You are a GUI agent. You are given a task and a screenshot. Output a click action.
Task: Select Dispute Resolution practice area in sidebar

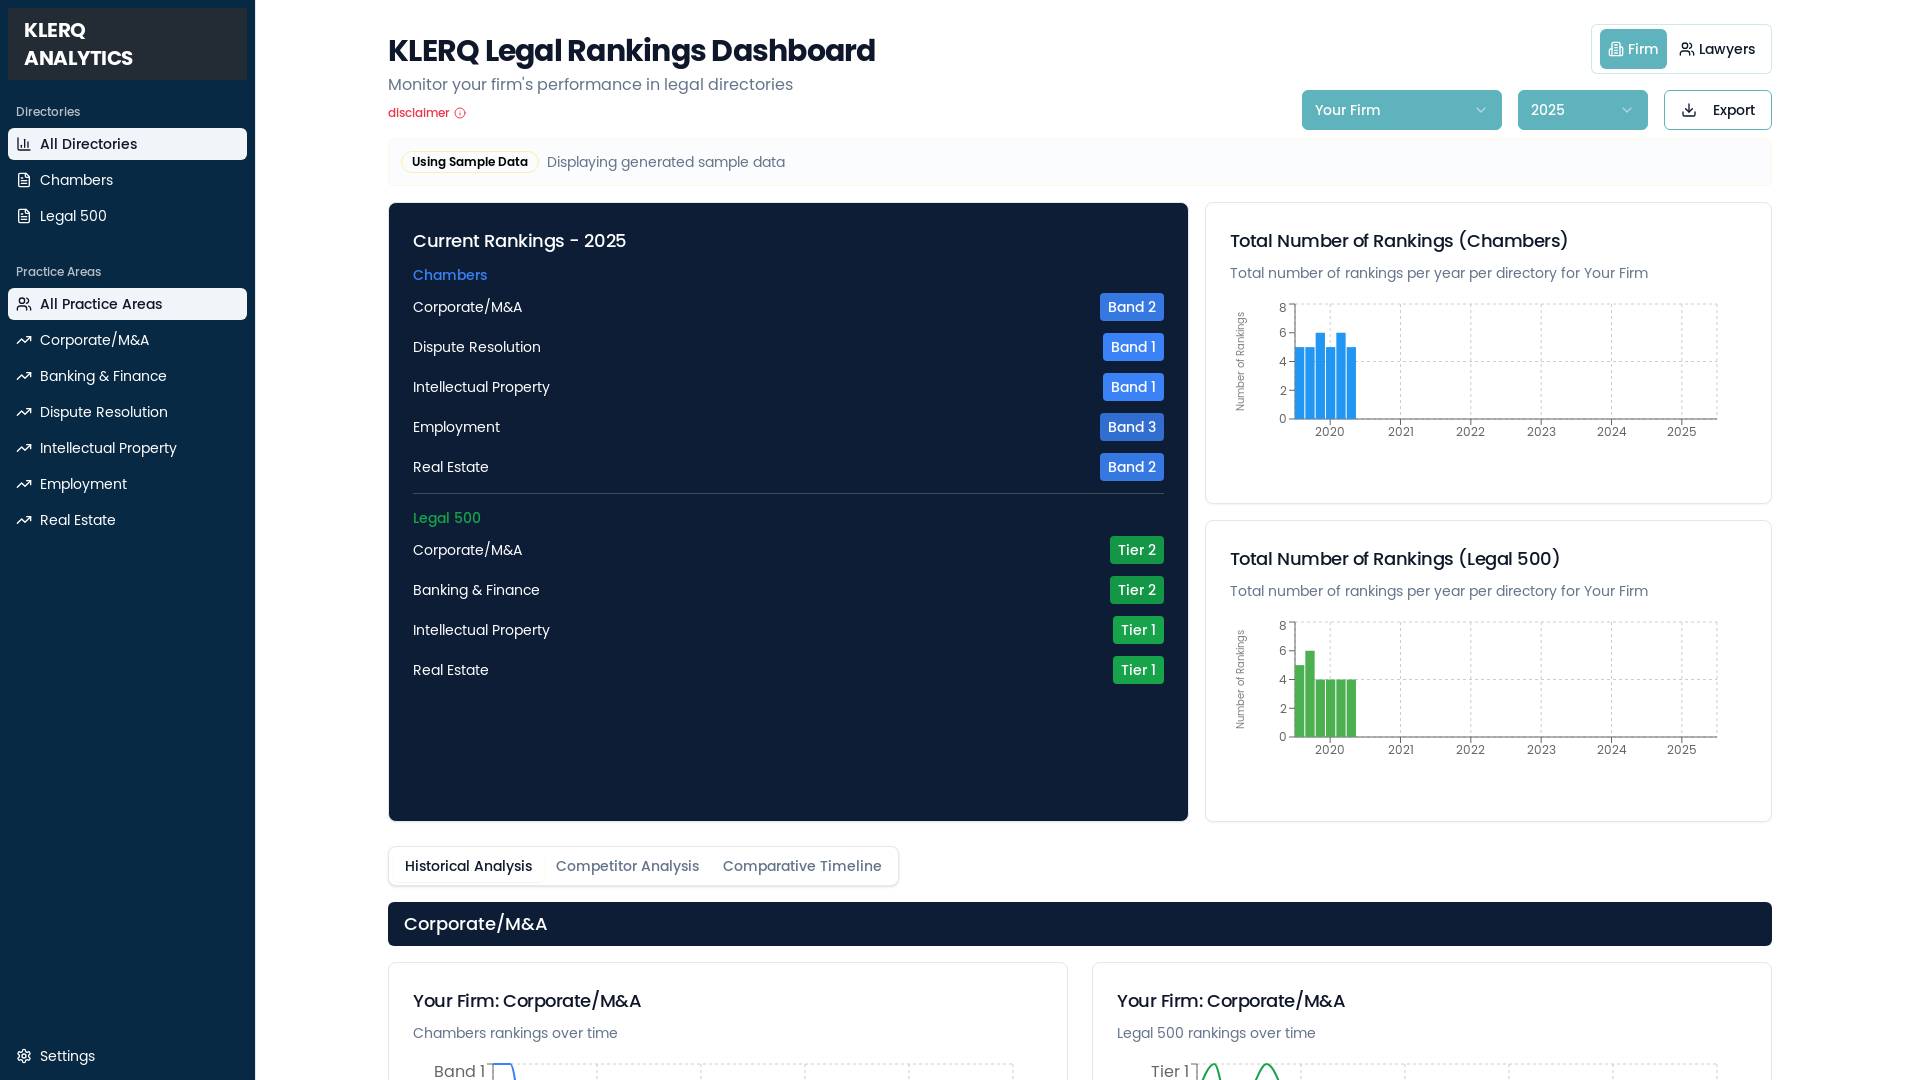[x=127, y=412]
